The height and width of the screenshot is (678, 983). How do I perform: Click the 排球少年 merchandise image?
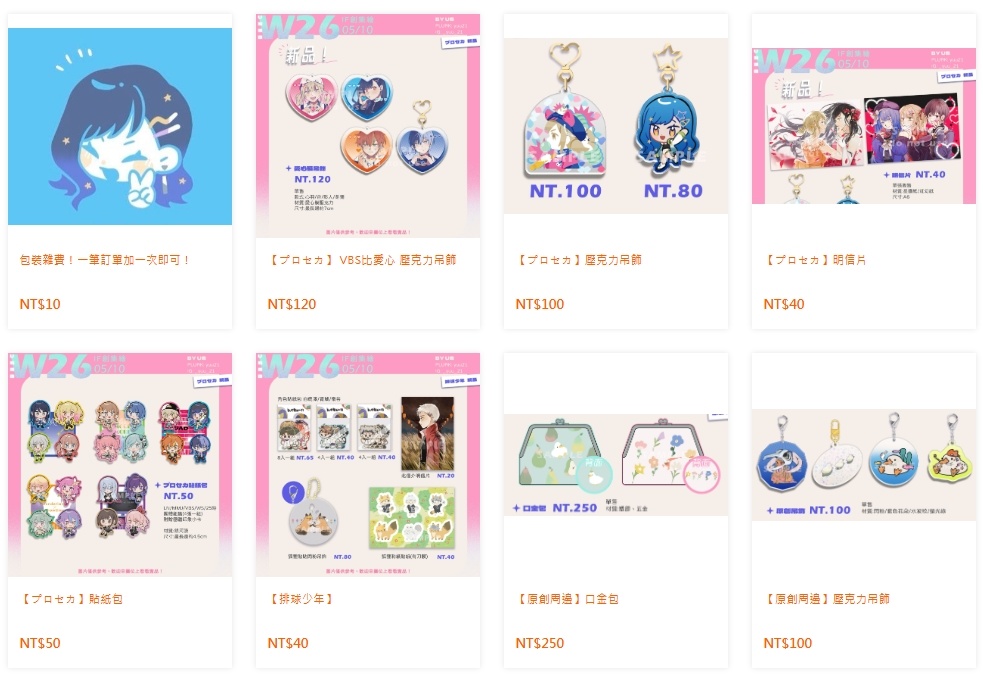[368, 465]
